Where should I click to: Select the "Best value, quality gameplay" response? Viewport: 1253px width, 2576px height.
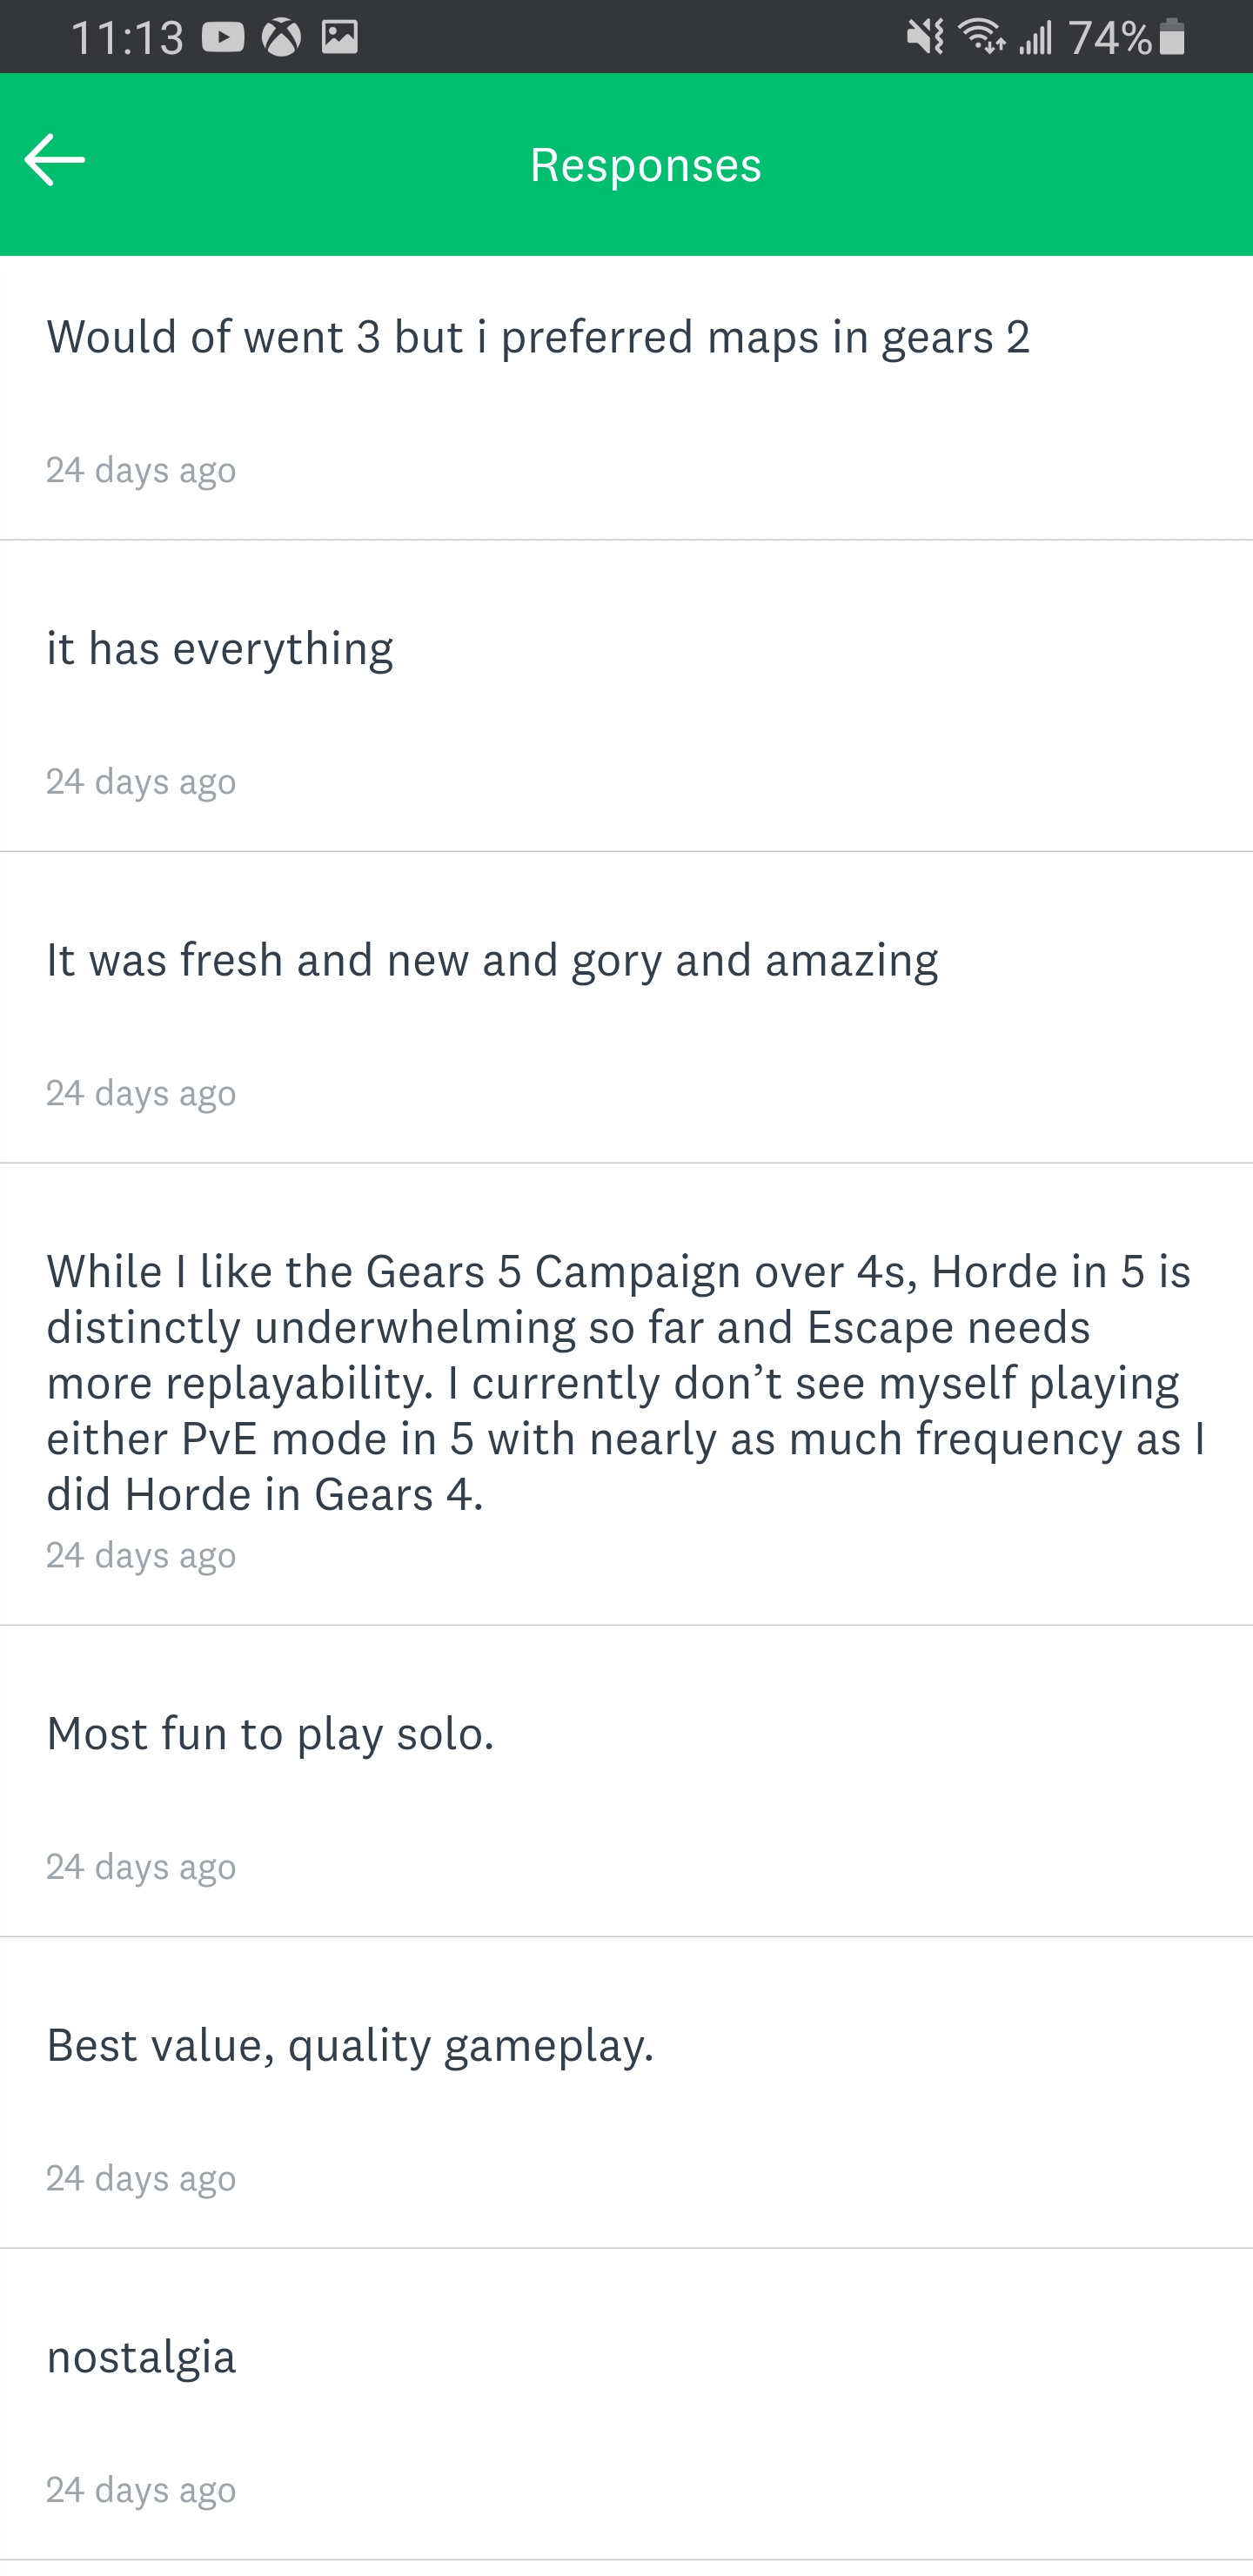tap(350, 2045)
